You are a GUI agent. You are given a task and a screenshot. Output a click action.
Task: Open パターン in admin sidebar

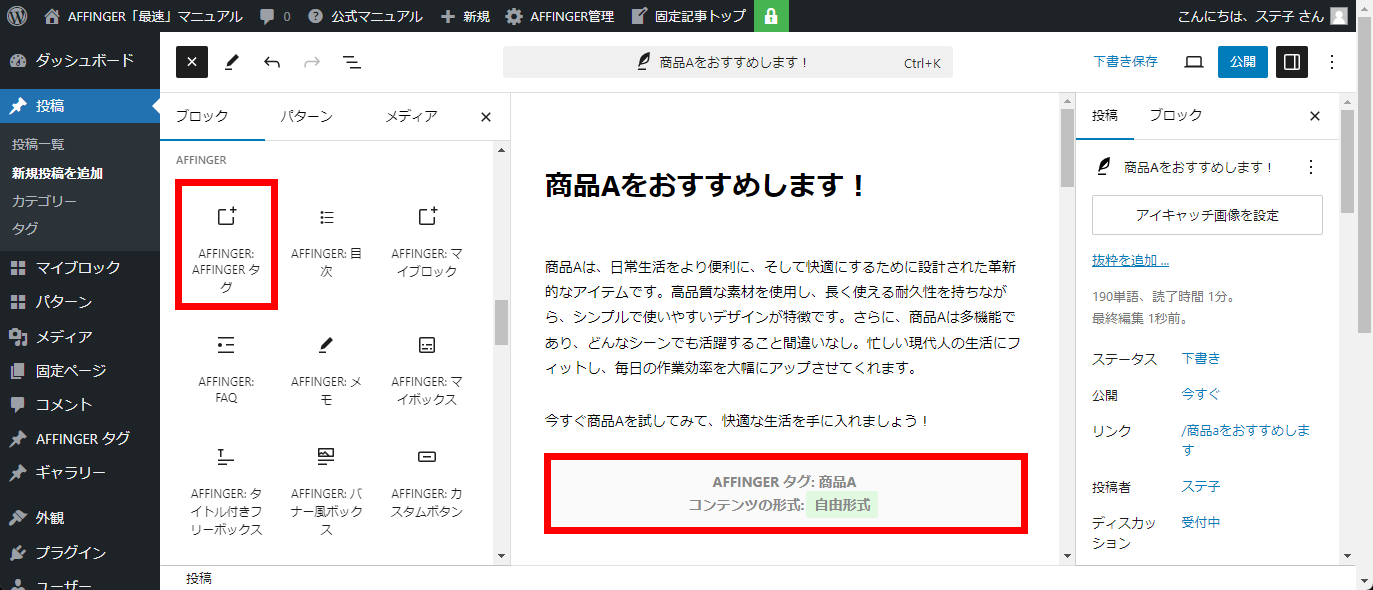(x=80, y=302)
